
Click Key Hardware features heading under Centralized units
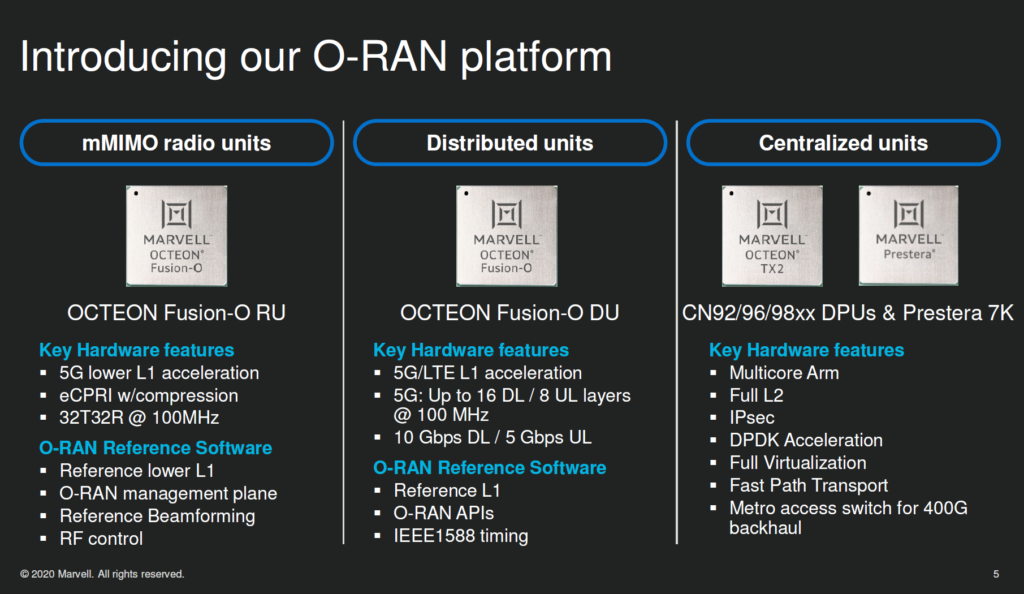pyautogui.click(x=806, y=350)
